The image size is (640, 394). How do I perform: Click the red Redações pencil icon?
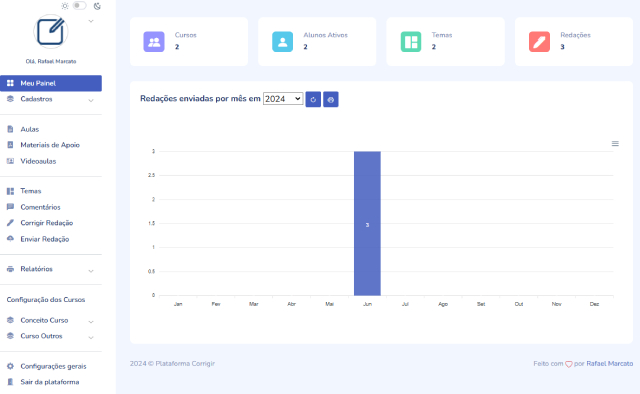(539, 42)
